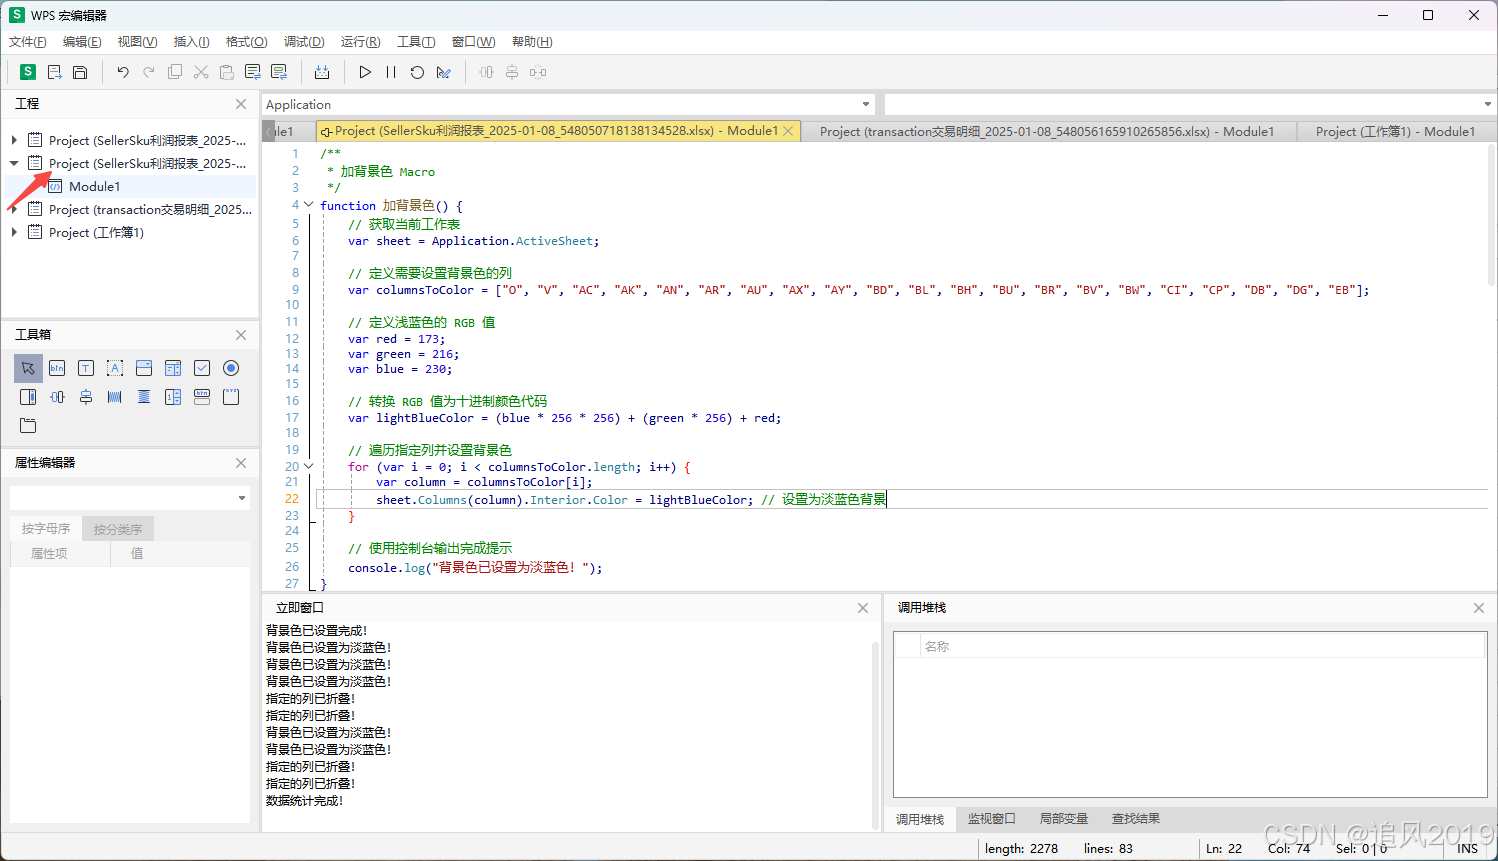Collapse the function fold arrow at line 4

309,205
